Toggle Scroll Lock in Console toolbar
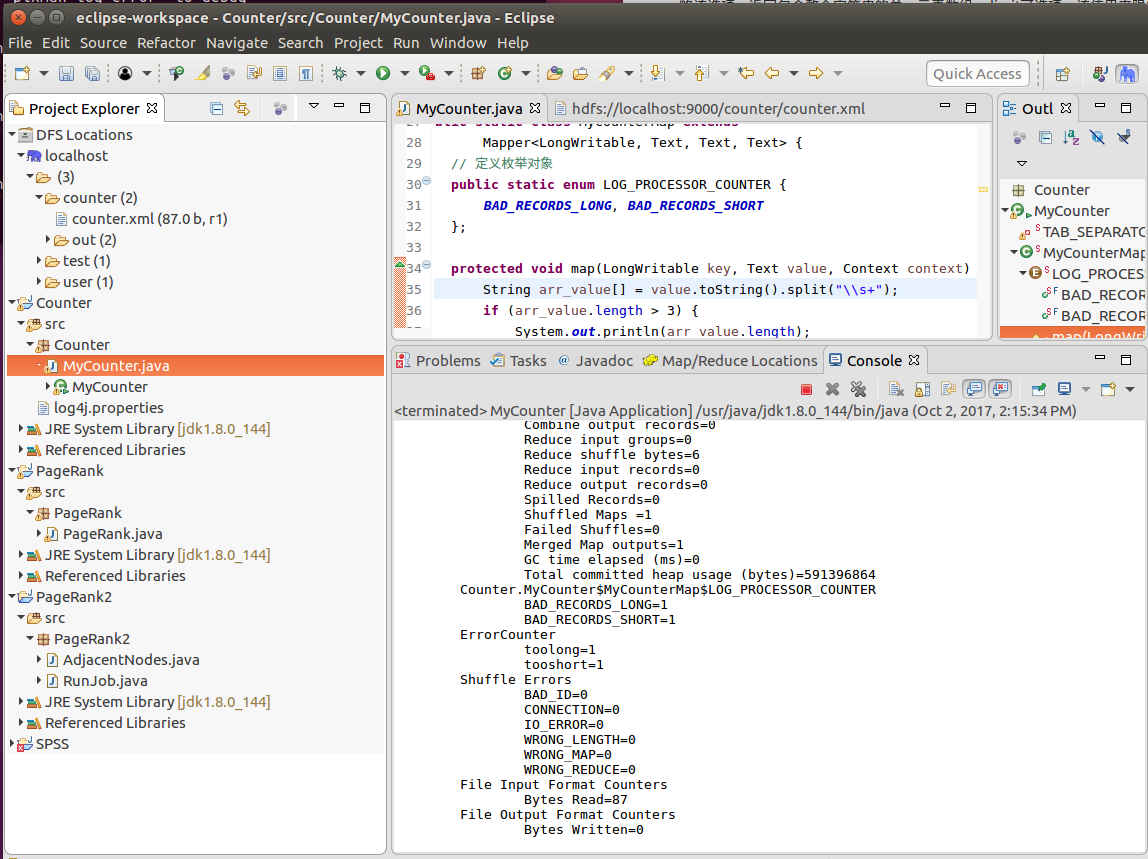1148x859 pixels. tap(922, 389)
